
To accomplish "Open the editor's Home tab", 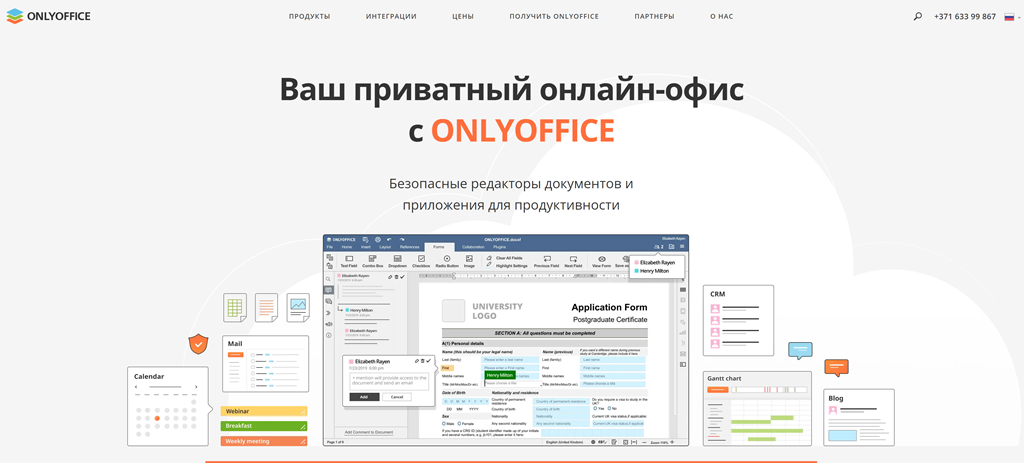I will pos(347,247).
